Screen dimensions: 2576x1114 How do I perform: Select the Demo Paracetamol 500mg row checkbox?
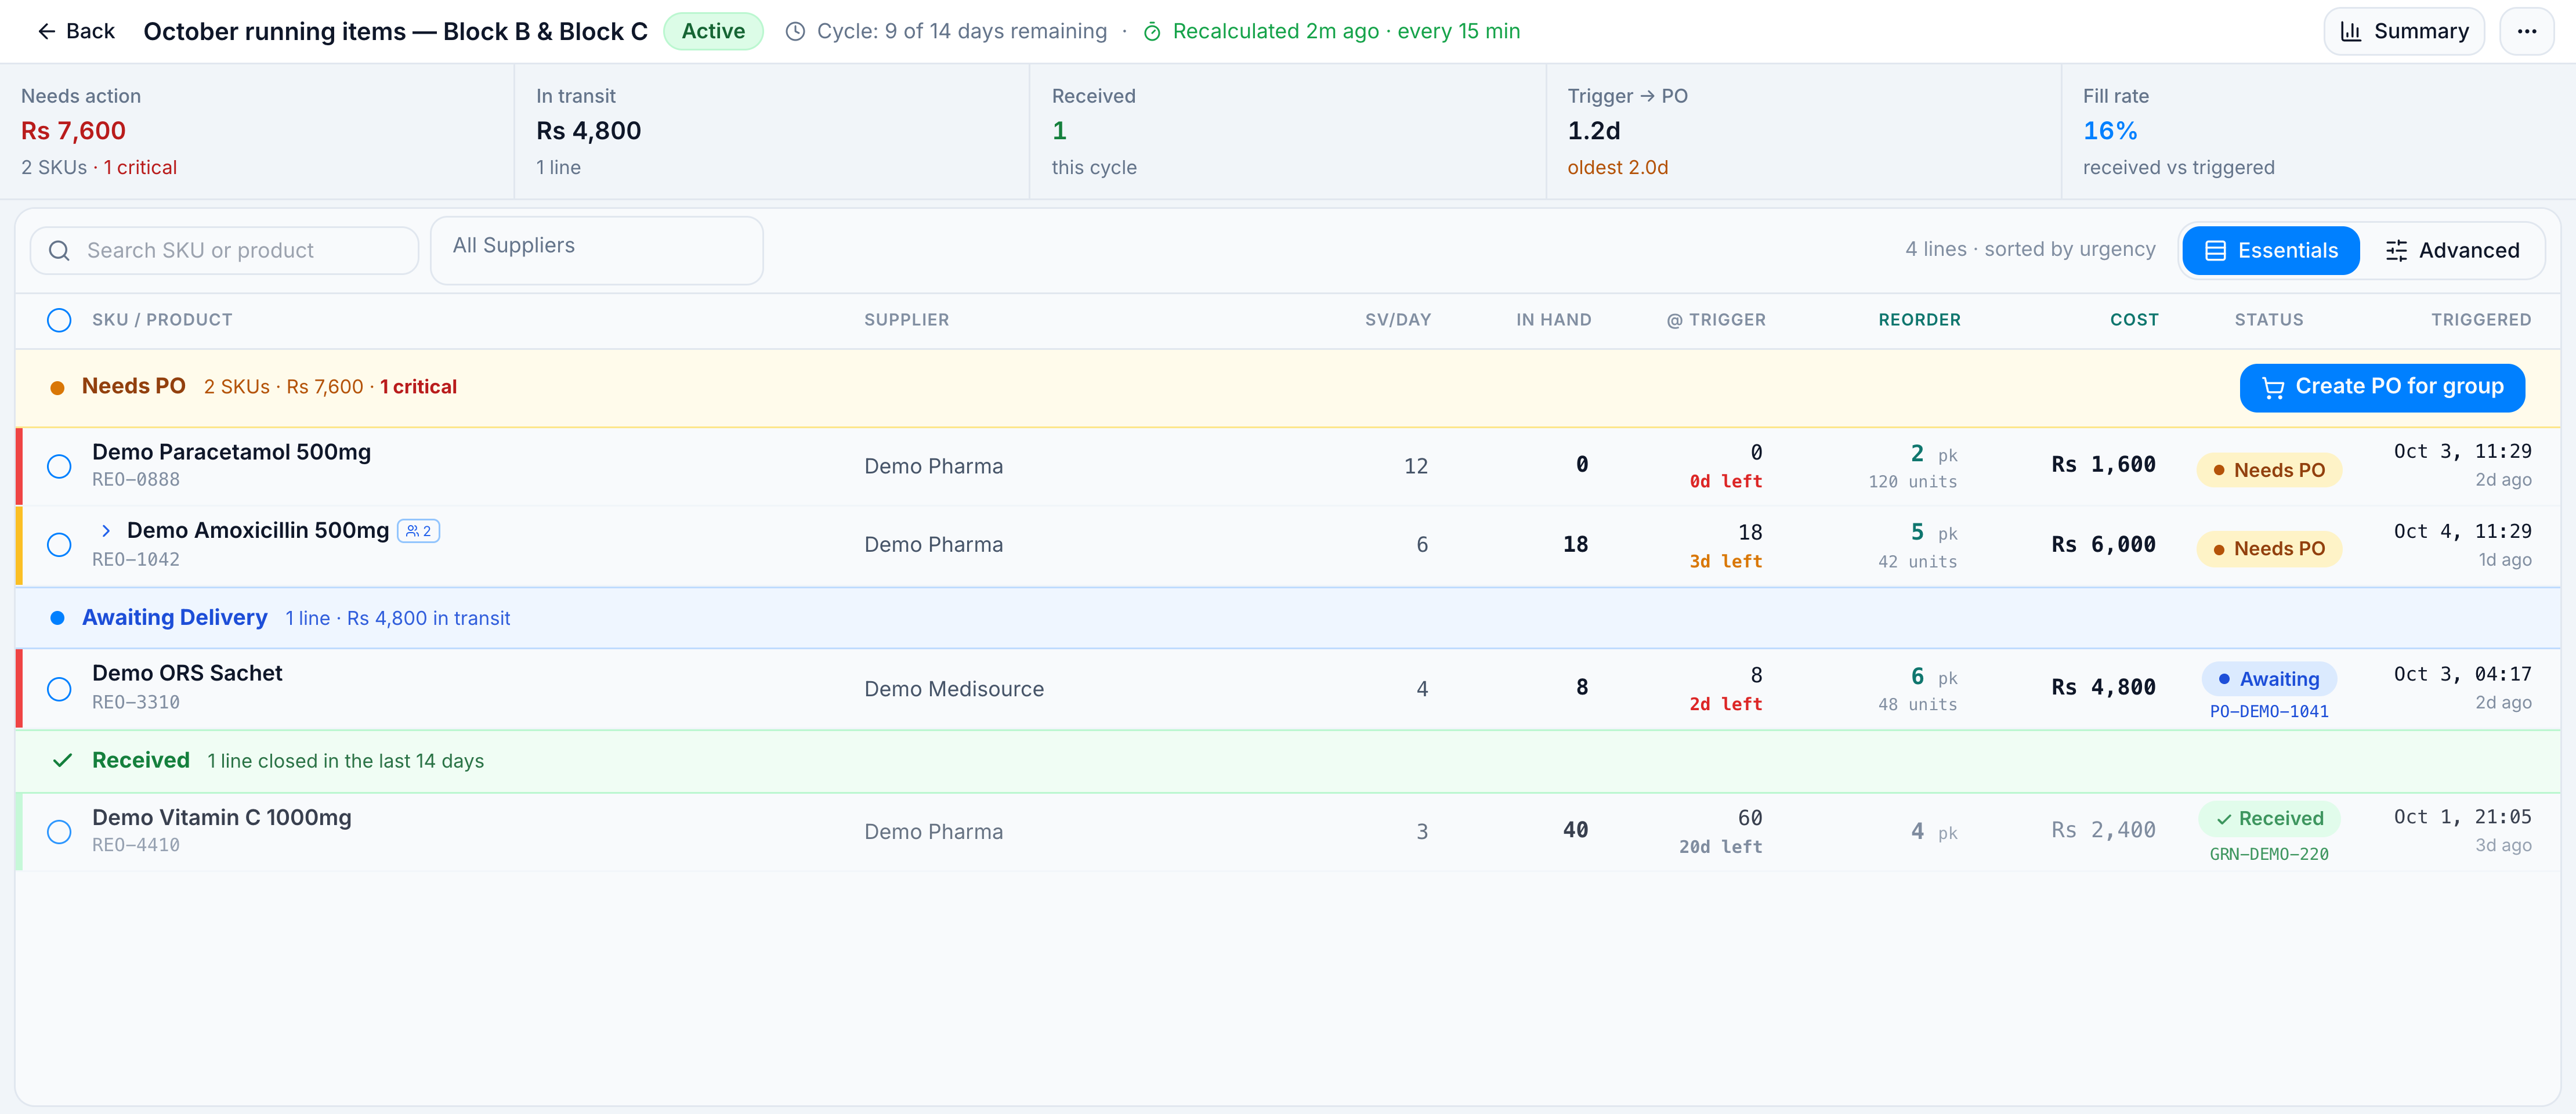59,466
